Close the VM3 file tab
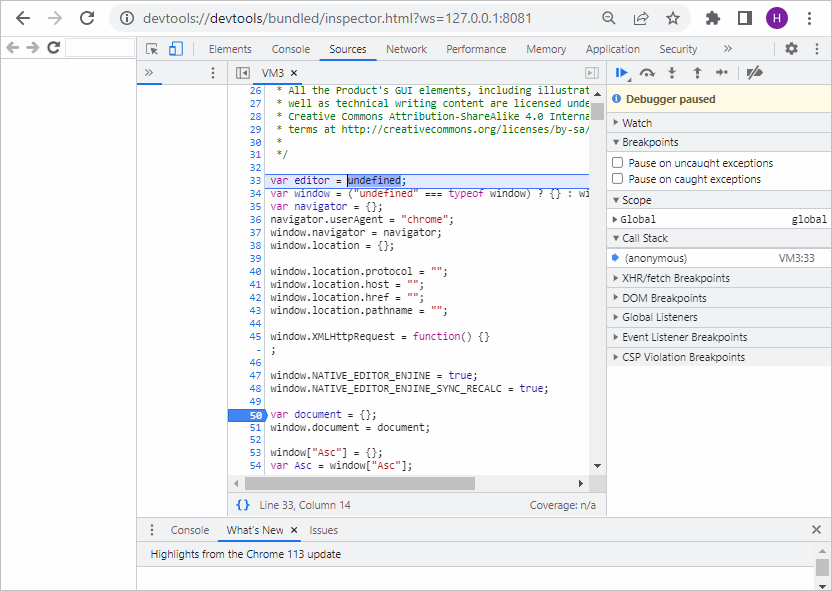Viewport: 832px width, 591px height. click(294, 73)
